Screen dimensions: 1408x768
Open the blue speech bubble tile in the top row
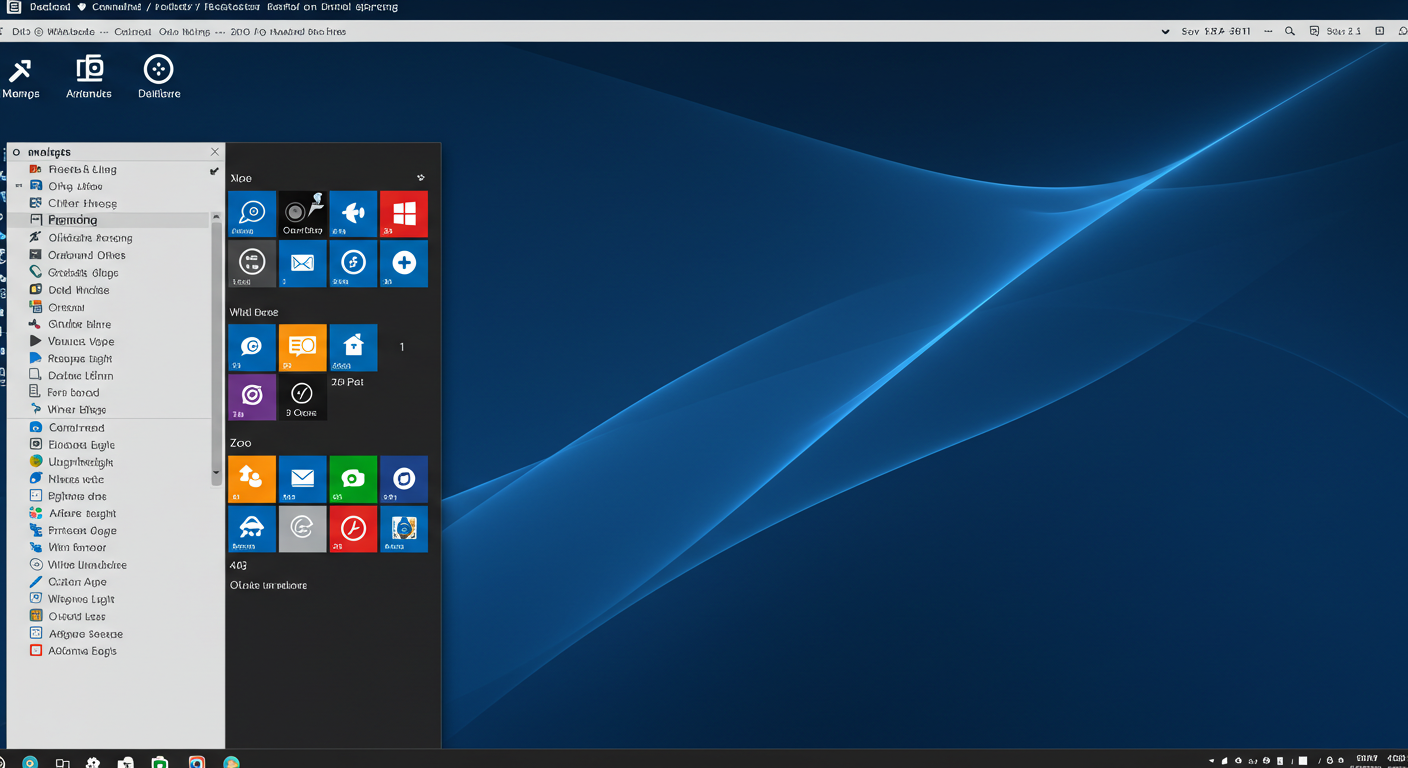[252, 214]
